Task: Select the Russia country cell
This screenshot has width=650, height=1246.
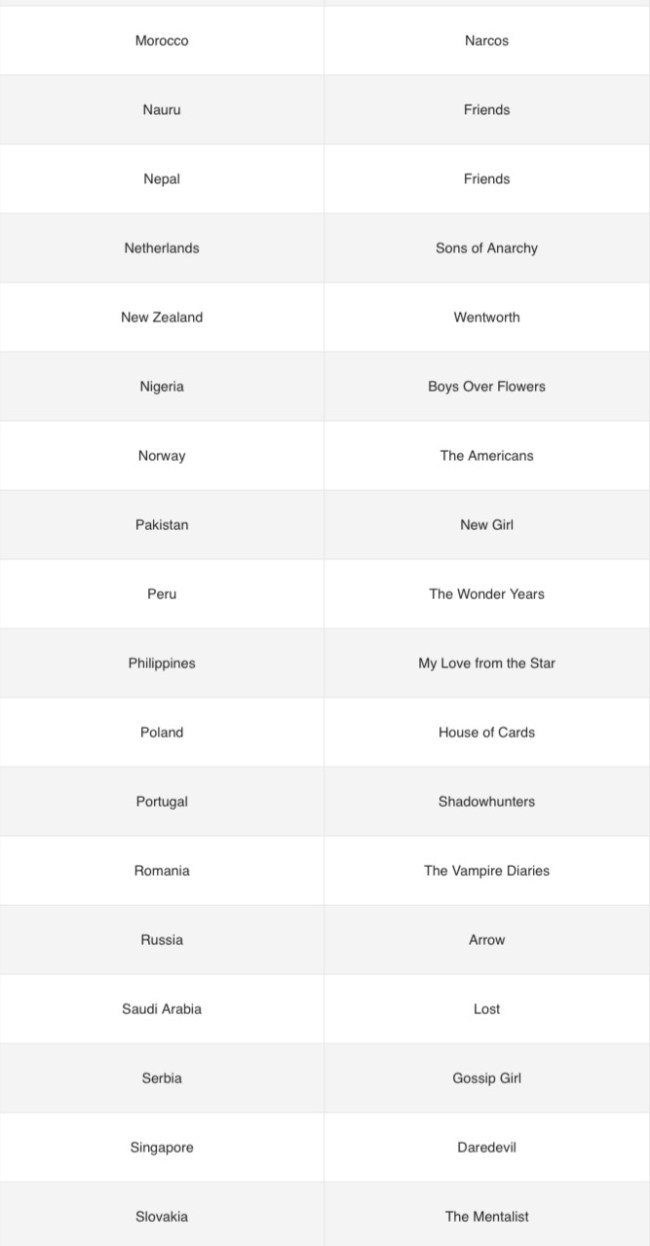Action: click(x=161, y=940)
